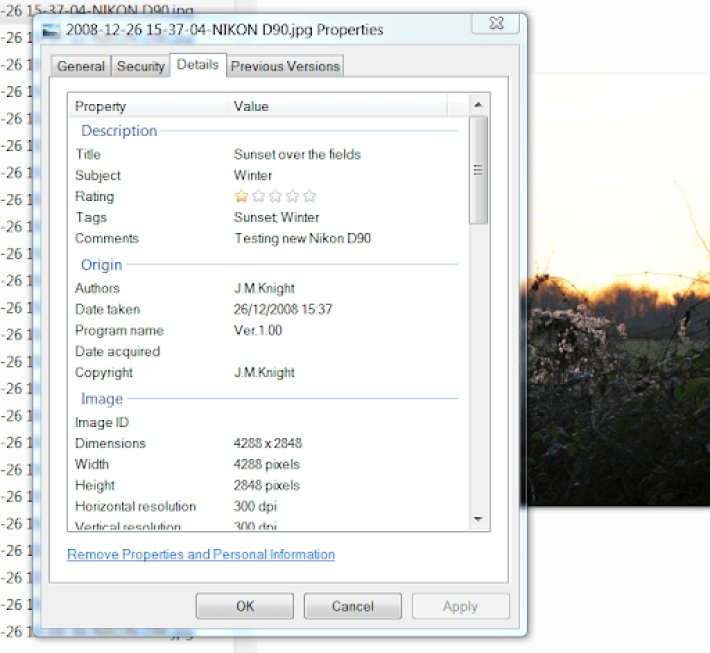Click the scrollbar up arrow

pyautogui.click(x=478, y=105)
